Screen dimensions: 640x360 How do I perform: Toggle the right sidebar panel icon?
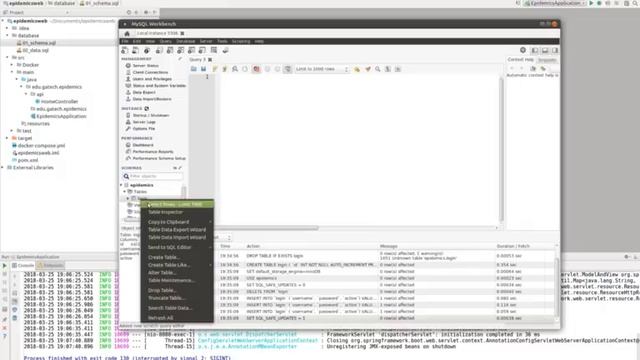coord(555,51)
